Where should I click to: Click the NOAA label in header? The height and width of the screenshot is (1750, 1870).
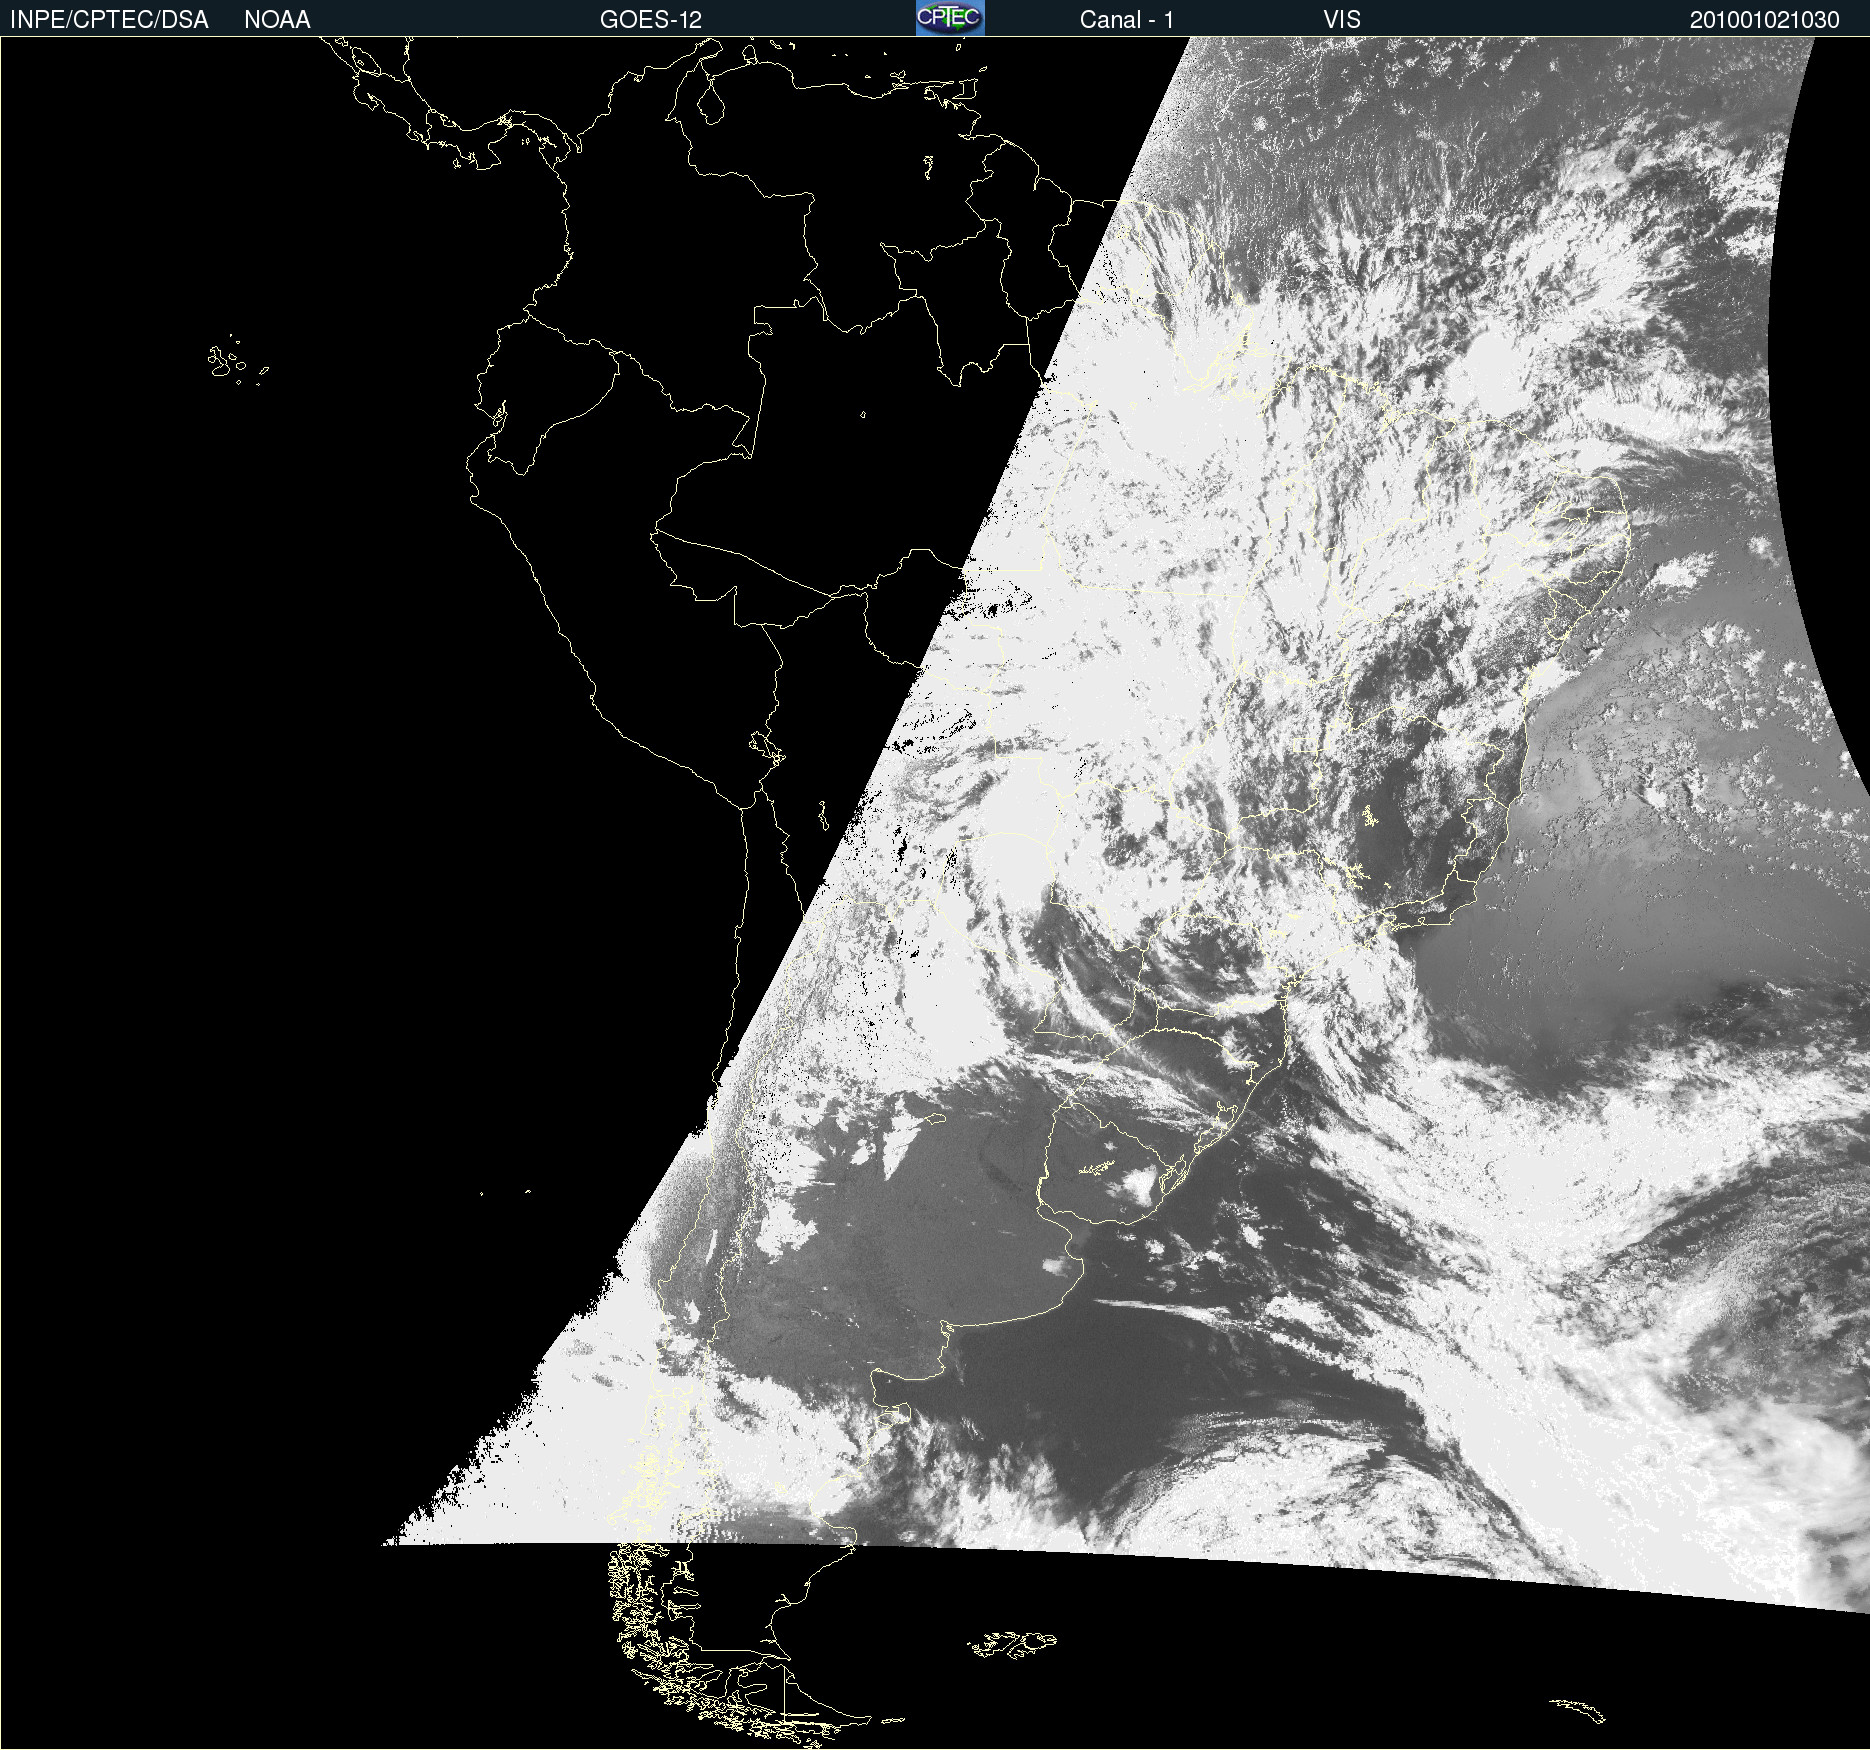click(277, 20)
